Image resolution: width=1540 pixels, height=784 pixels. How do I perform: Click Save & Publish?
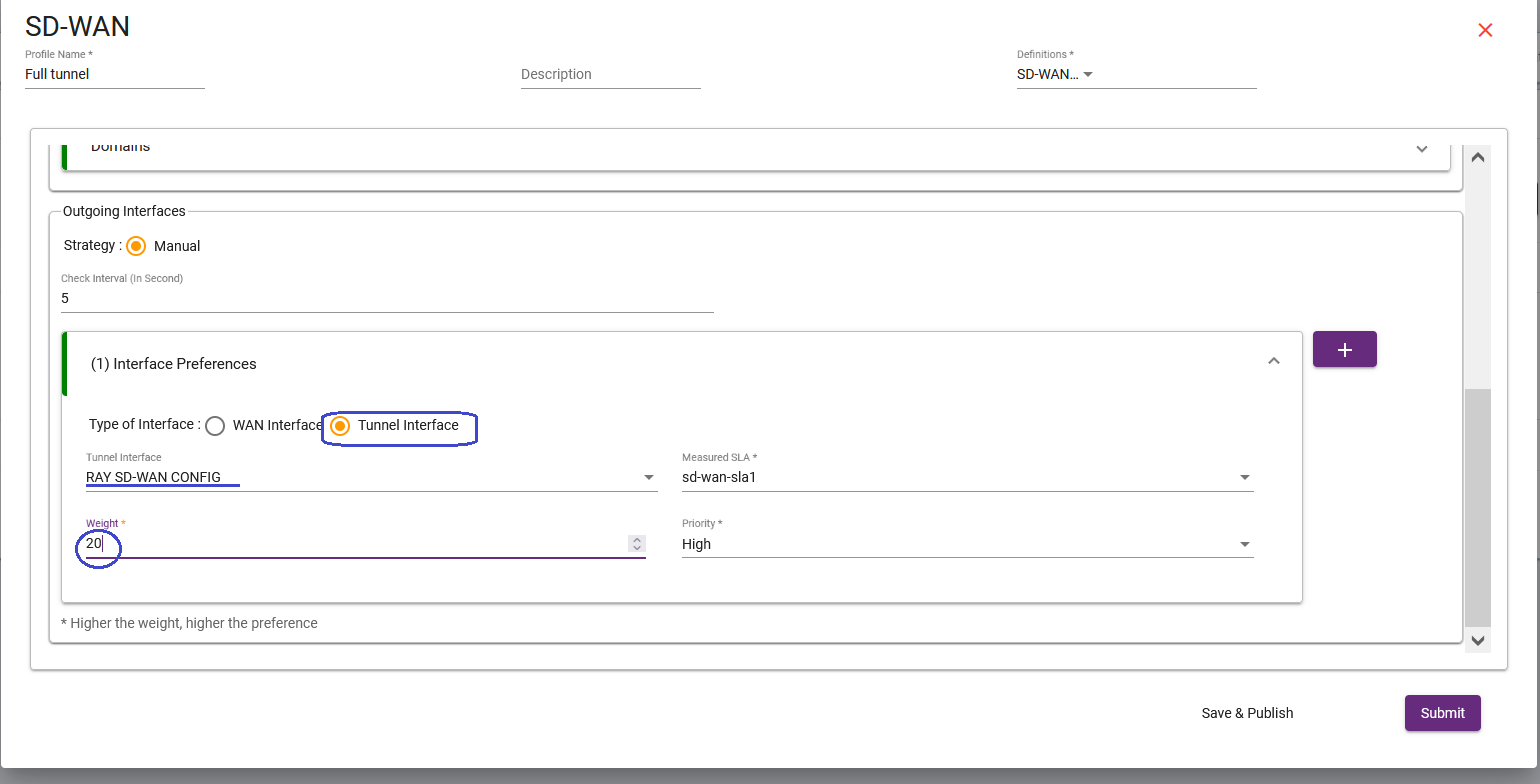click(x=1247, y=713)
